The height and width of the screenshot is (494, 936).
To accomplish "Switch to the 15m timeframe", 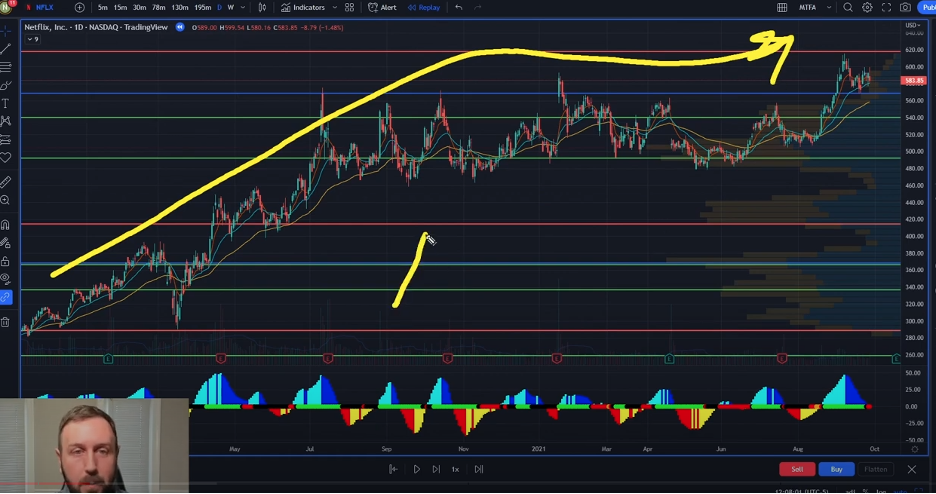I will click(x=120, y=7).
